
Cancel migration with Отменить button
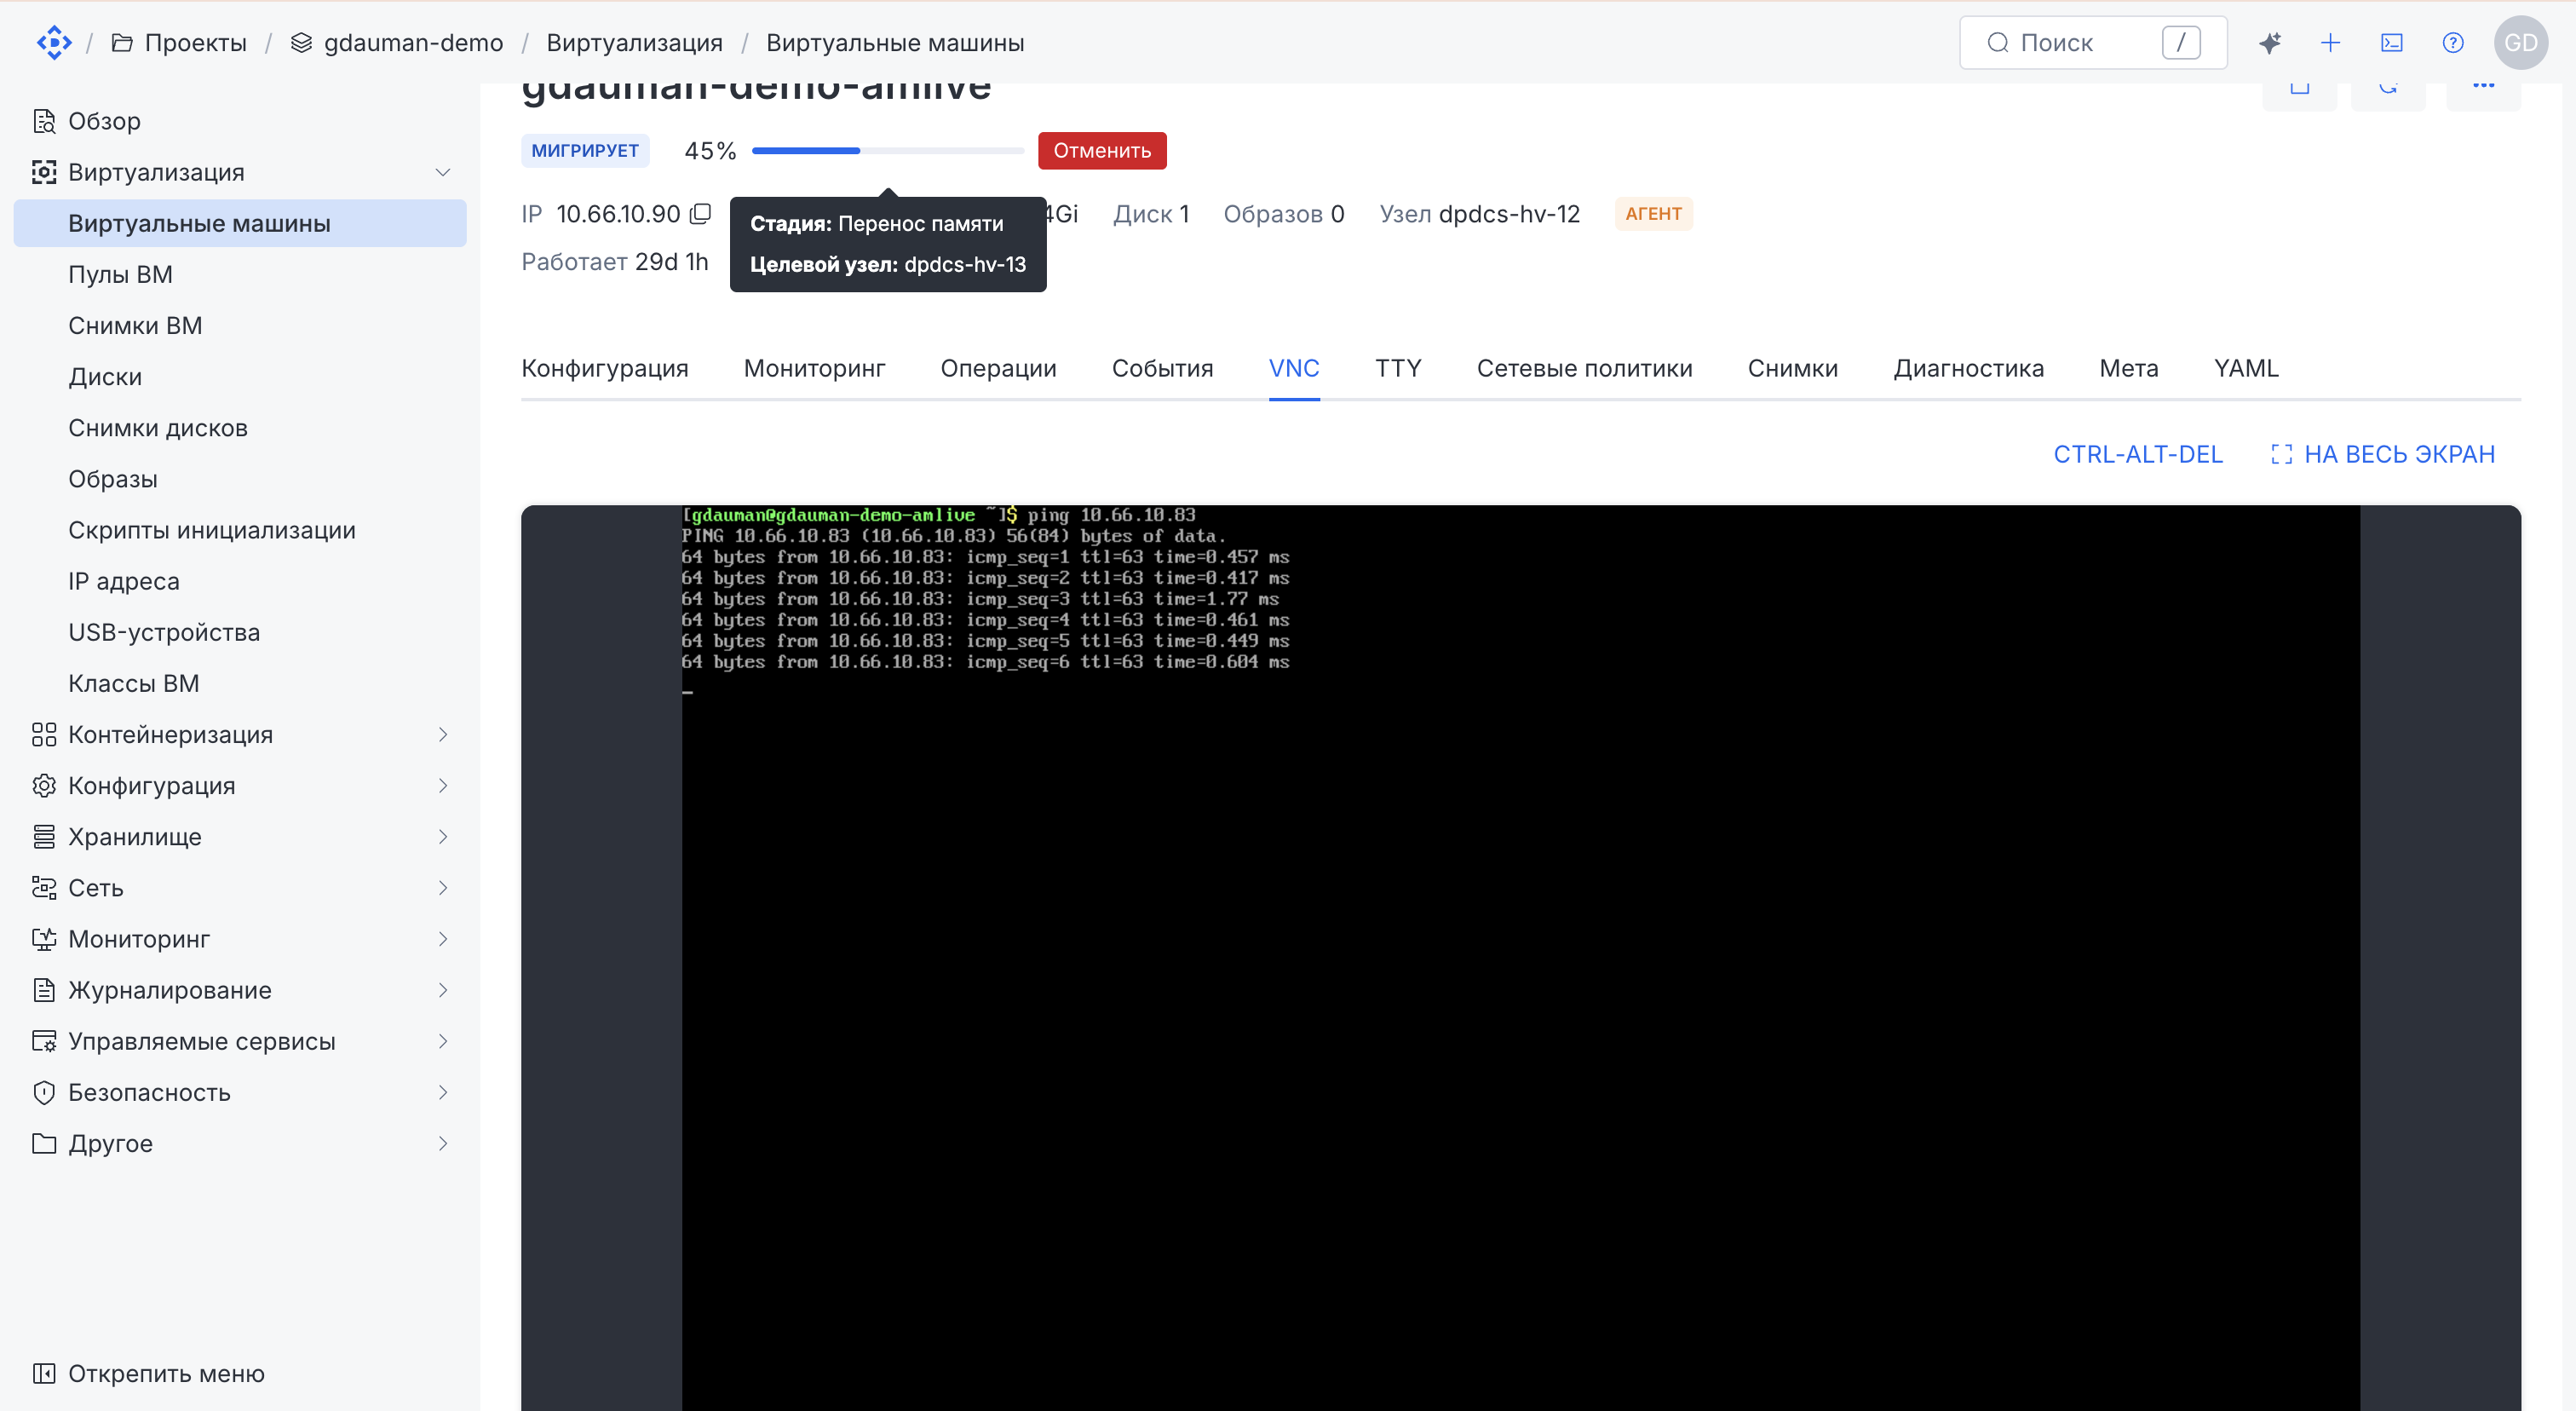[1102, 150]
